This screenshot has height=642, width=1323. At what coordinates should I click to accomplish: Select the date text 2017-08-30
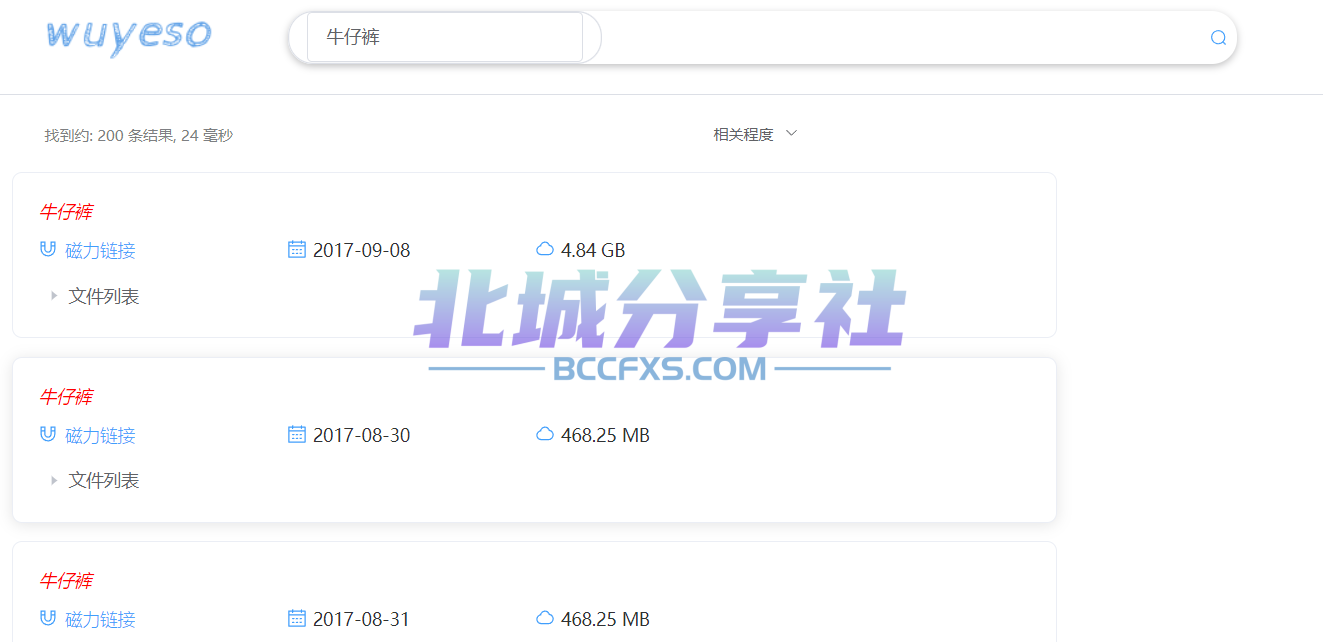[x=362, y=435]
